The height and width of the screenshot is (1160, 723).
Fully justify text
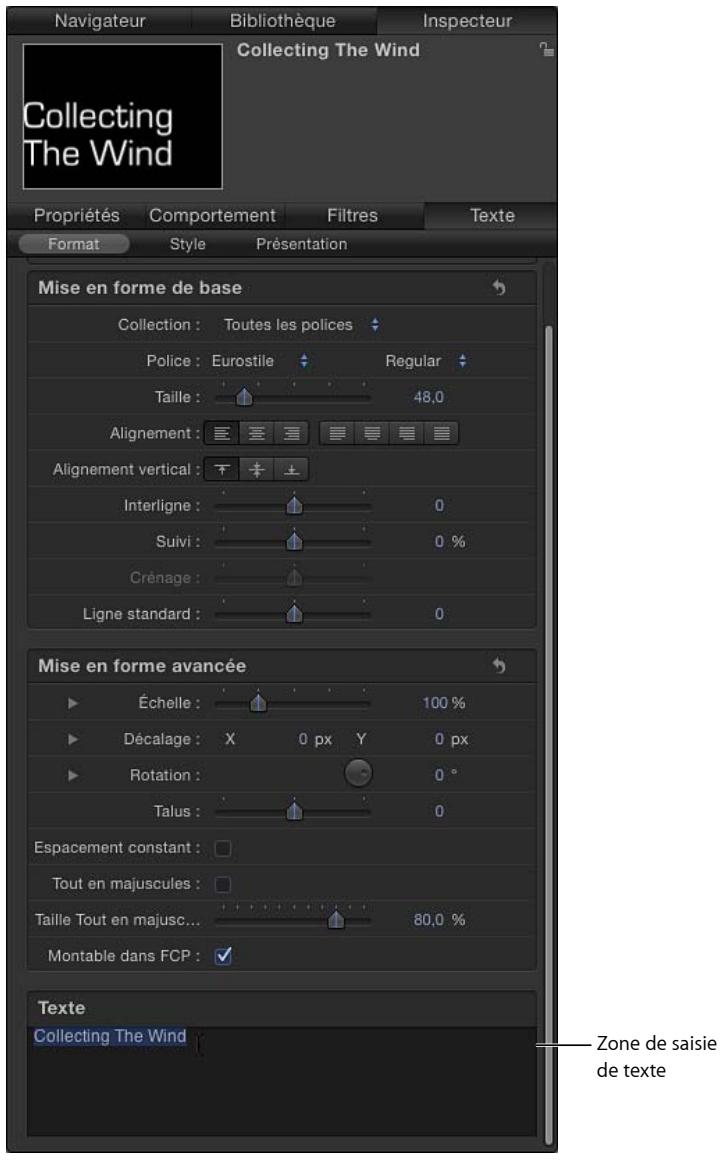[x=442, y=434]
